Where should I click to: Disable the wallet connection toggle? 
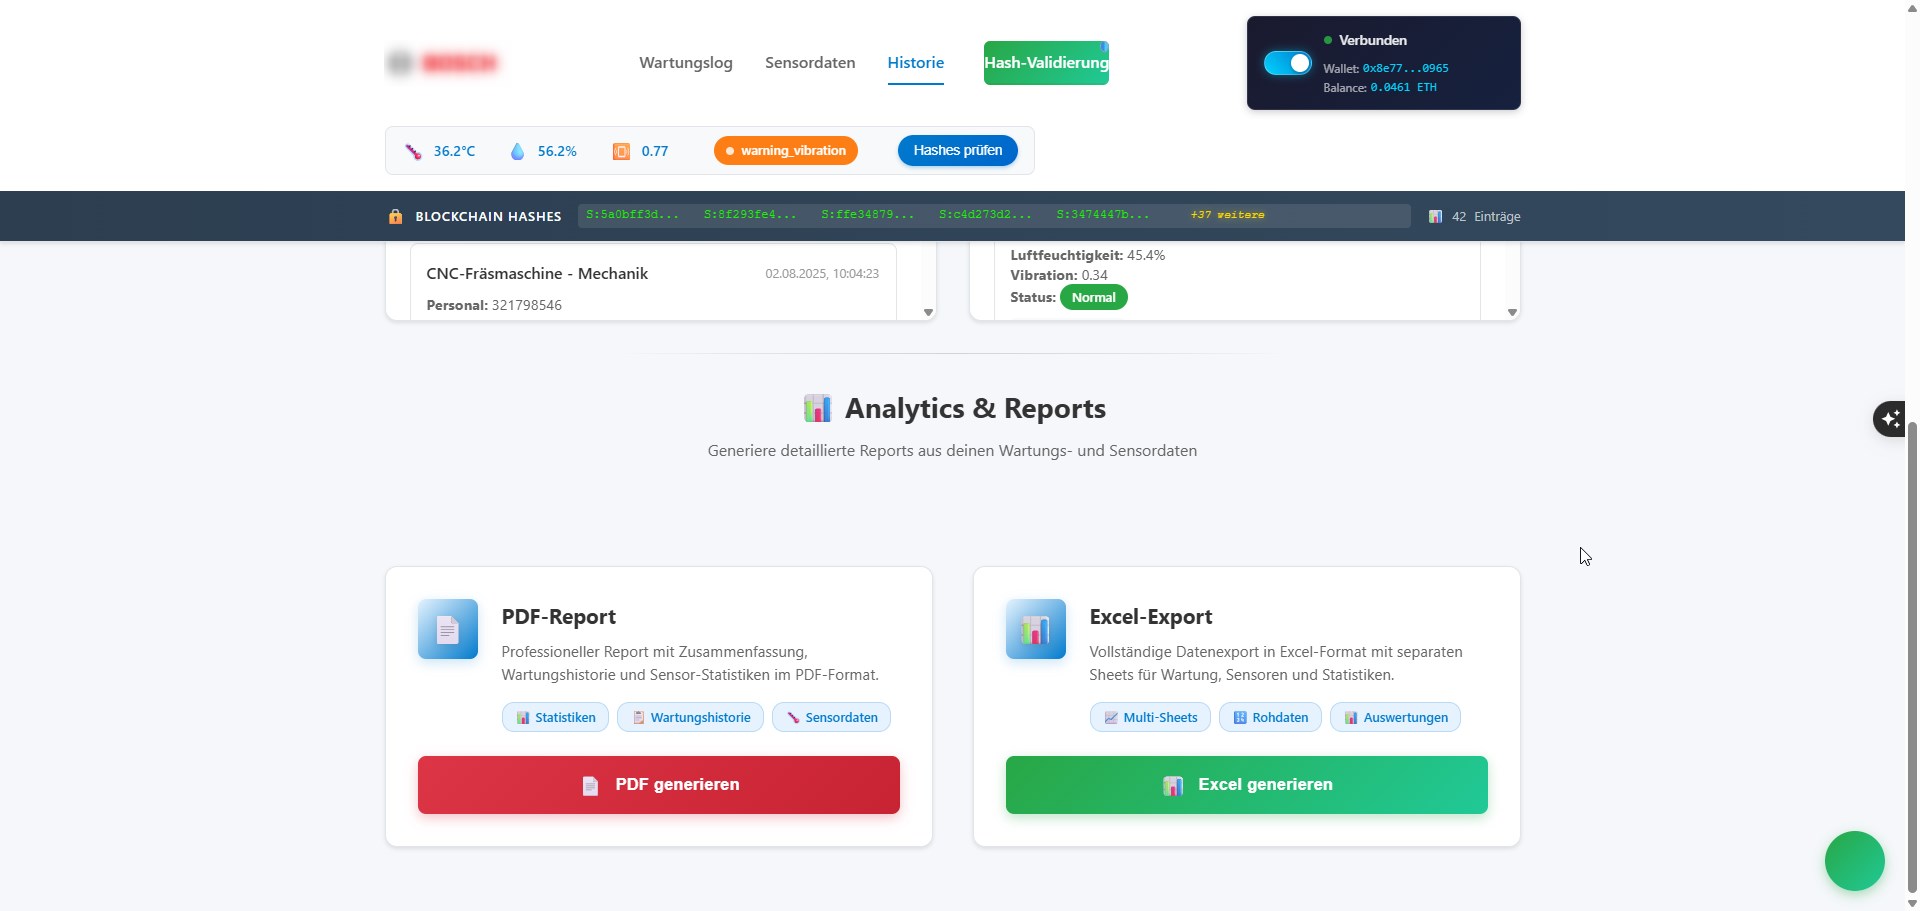[1286, 62]
